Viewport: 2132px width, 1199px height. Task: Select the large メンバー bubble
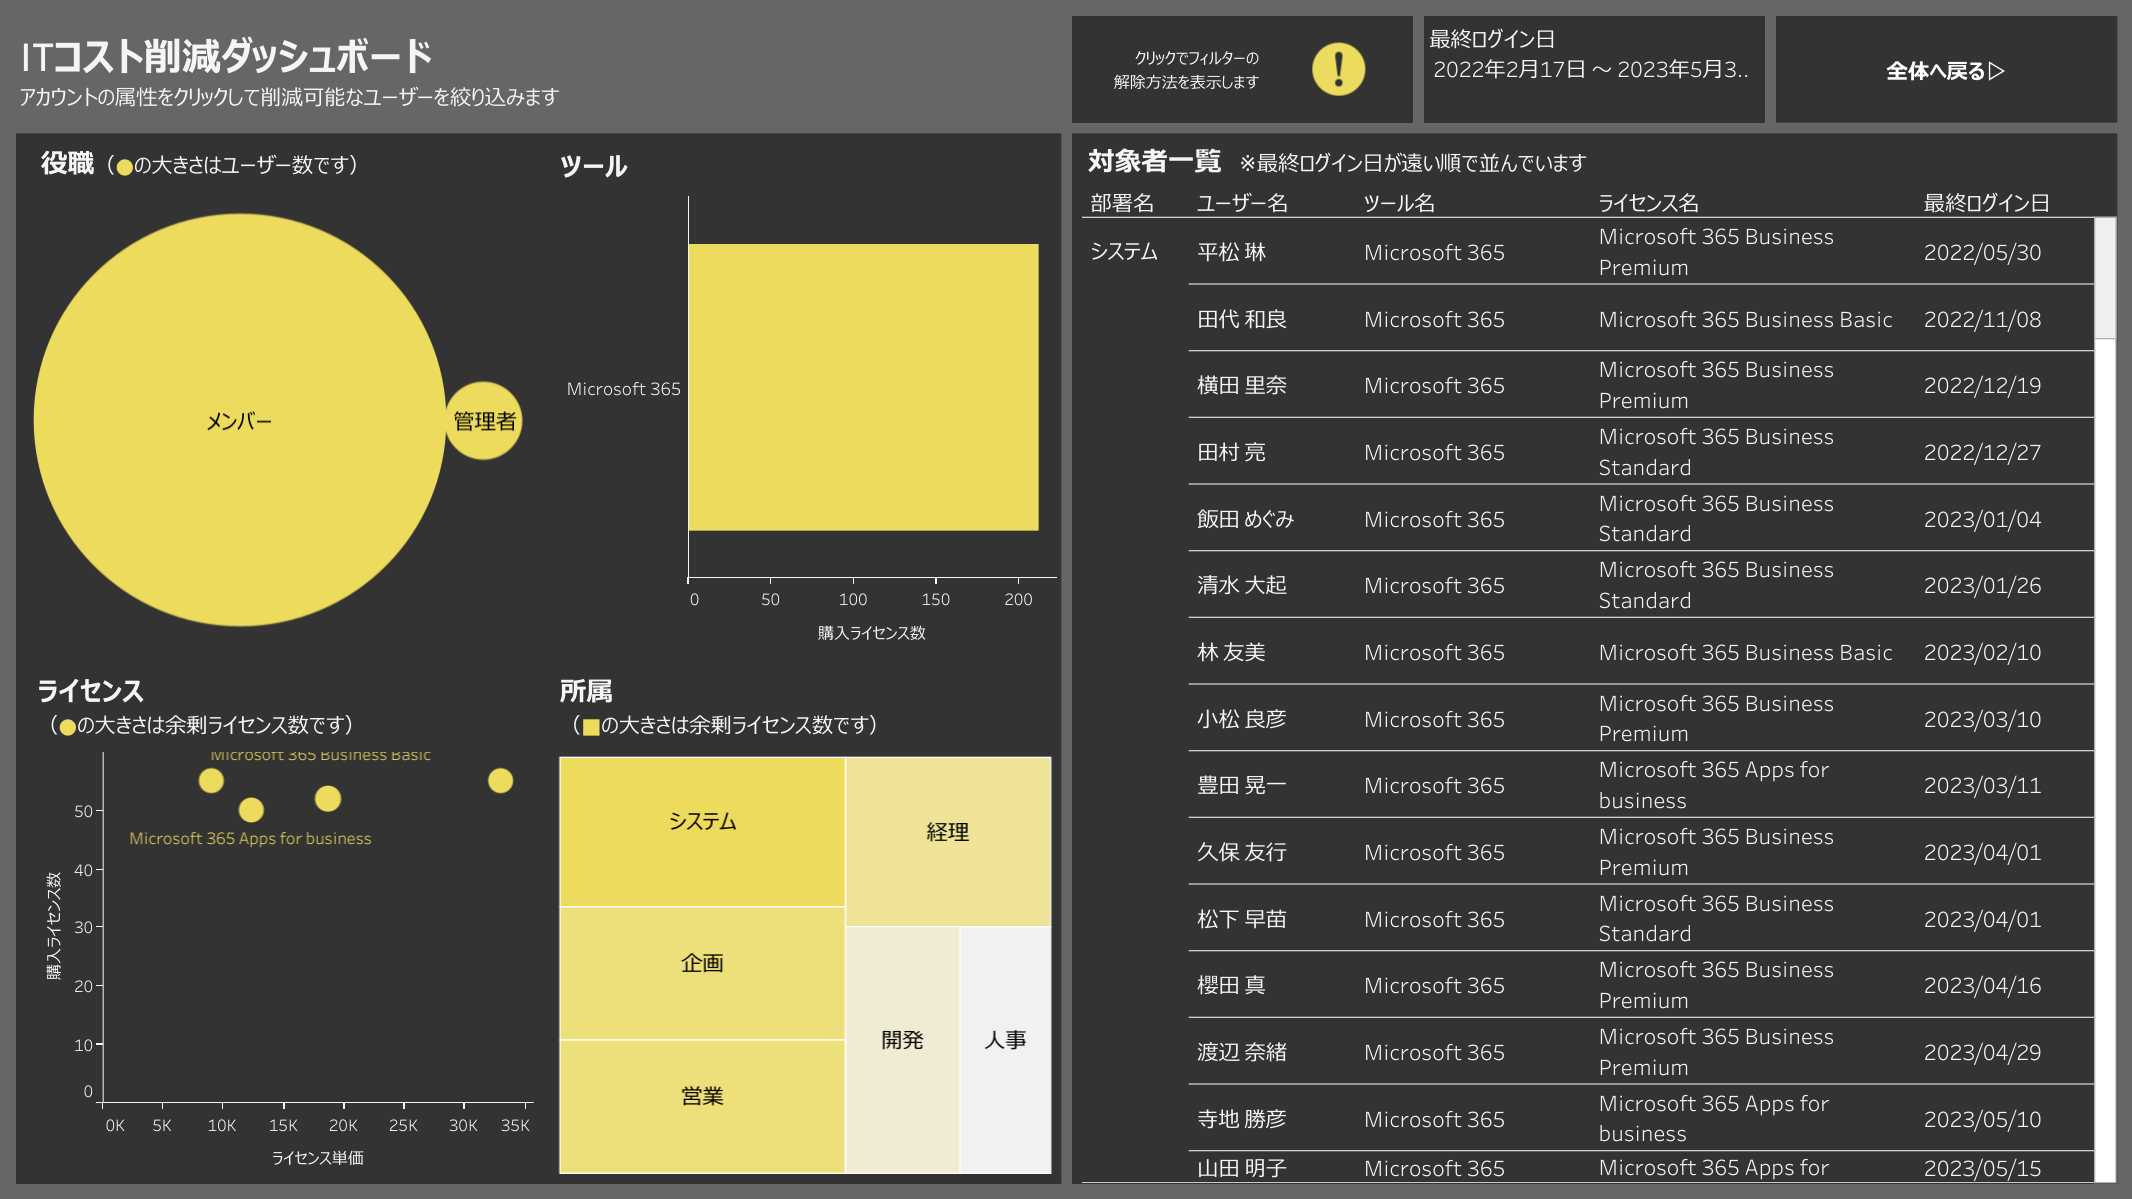pyautogui.click(x=240, y=420)
